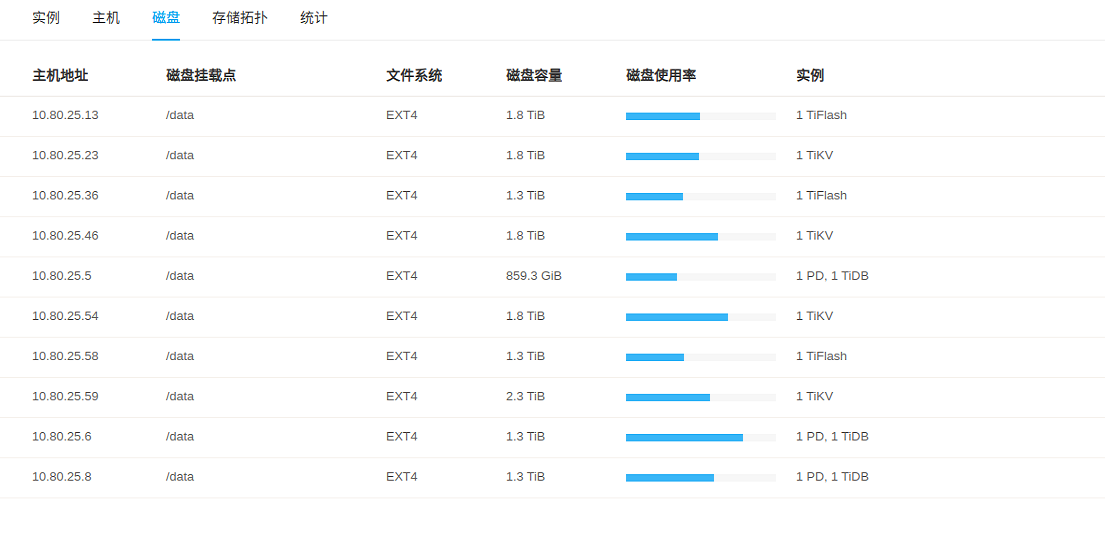Click the /data mount point for 10.80.25.58
Screen dimensions: 1105x560
tap(180, 356)
